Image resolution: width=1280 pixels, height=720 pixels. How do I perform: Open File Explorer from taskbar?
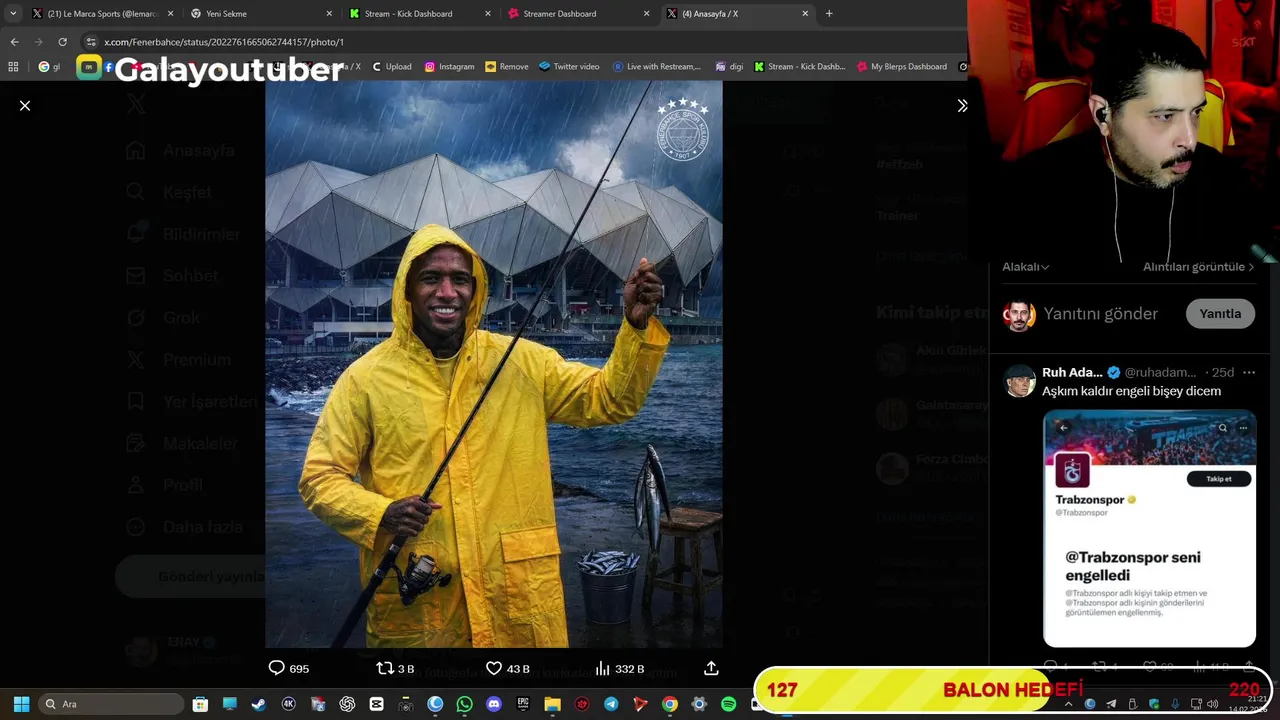pyautogui.click(x=552, y=704)
